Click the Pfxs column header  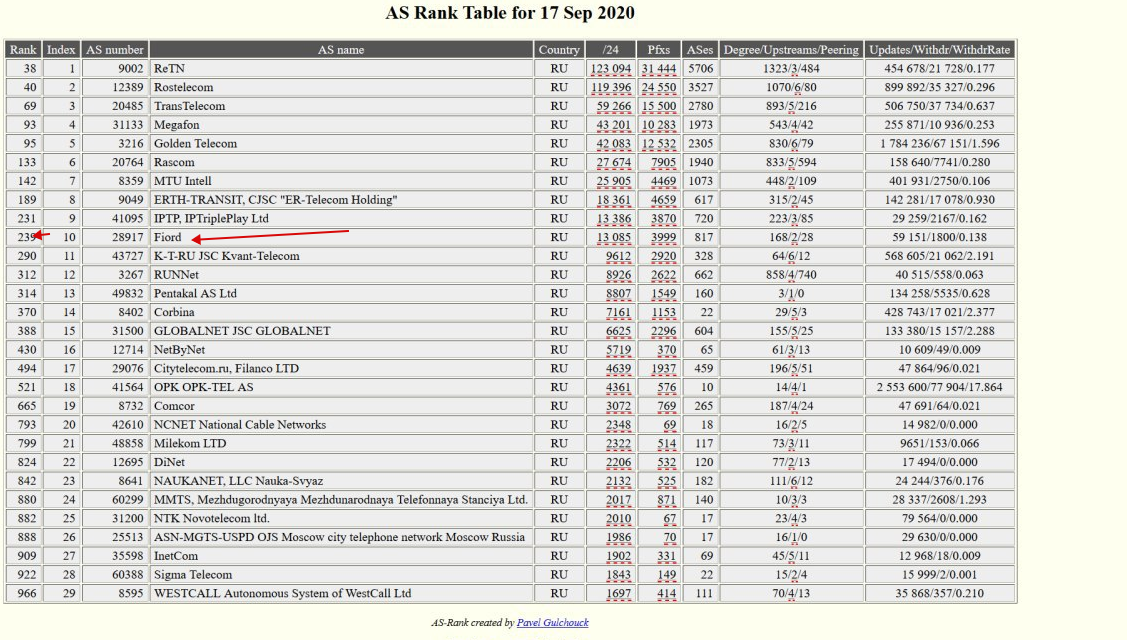658,50
